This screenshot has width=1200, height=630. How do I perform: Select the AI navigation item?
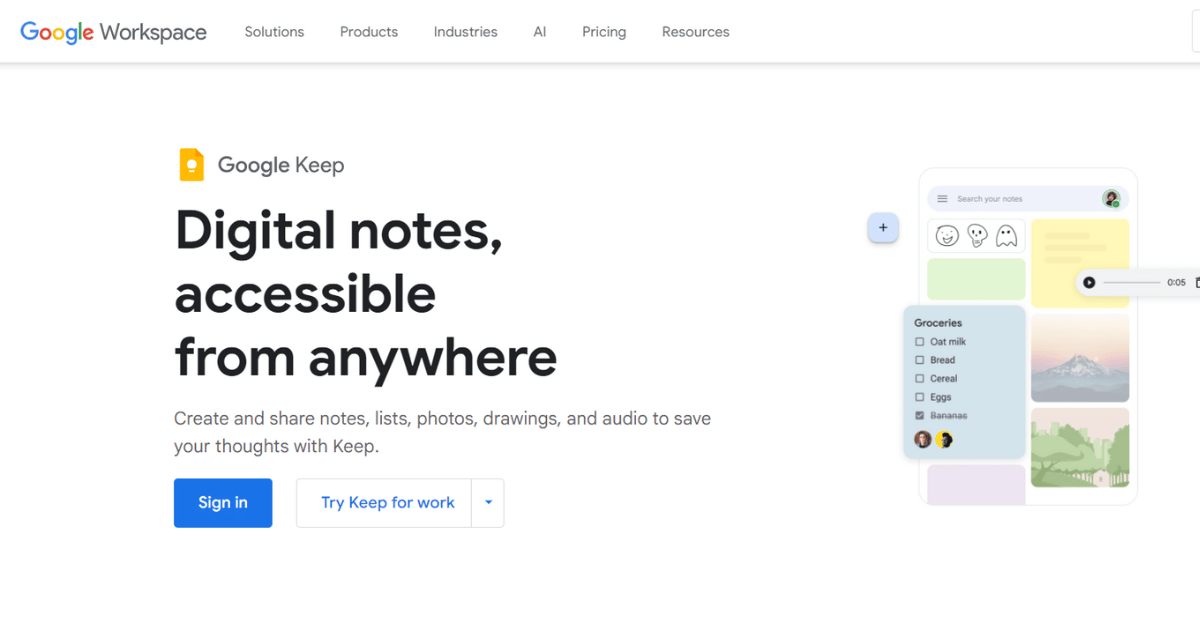tap(539, 31)
